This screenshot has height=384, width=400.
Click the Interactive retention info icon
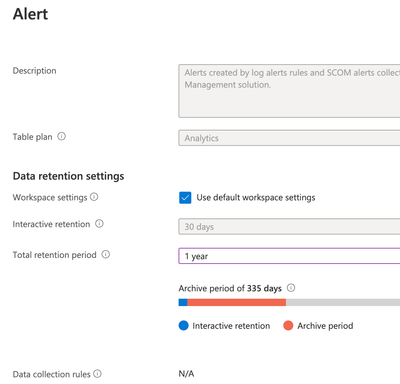[x=99, y=224]
